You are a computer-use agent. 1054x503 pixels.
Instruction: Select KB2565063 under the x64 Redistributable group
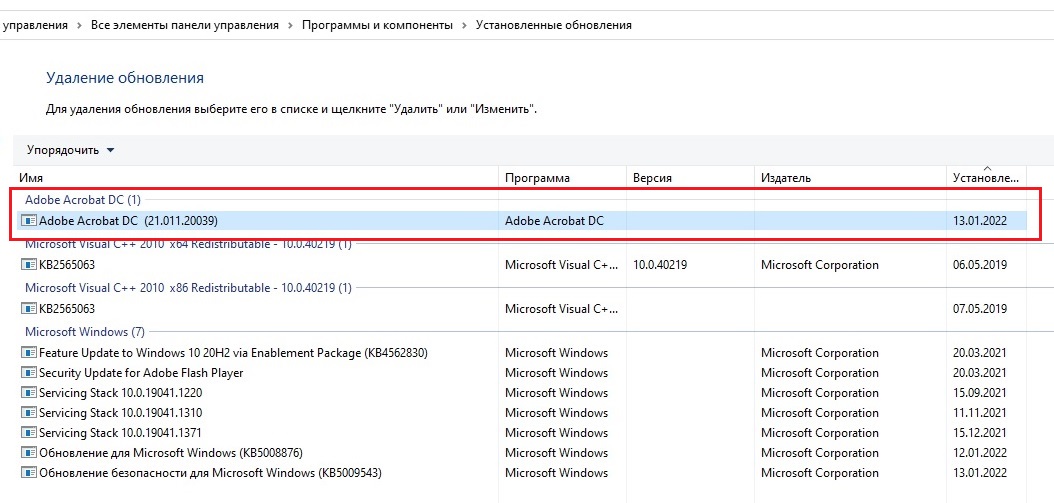pyautogui.click(x=521, y=265)
